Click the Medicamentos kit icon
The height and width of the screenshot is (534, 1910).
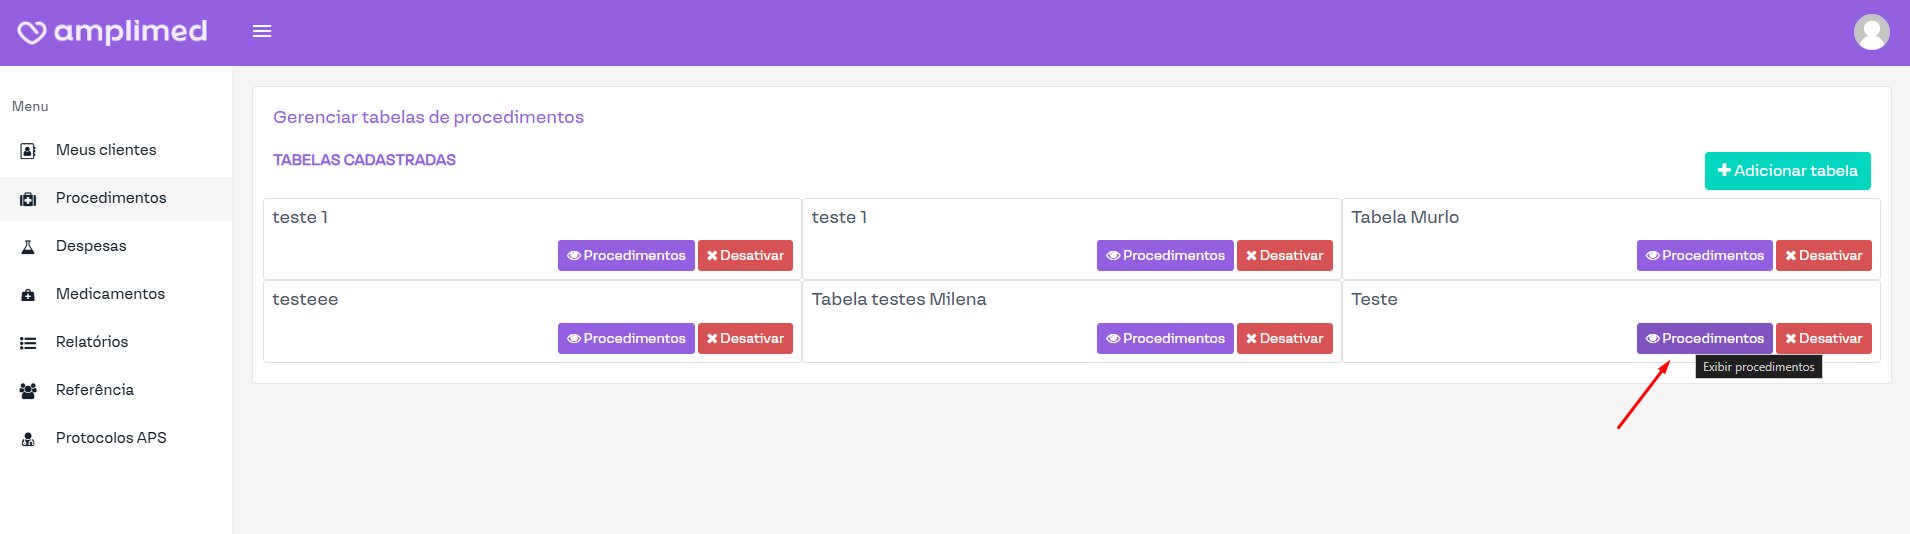tap(28, 295)
